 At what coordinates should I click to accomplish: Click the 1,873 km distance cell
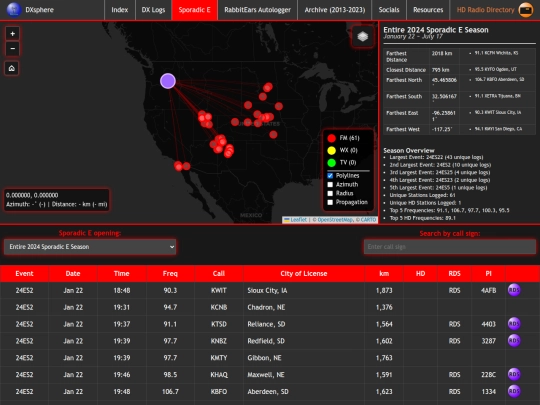point(384,290)
